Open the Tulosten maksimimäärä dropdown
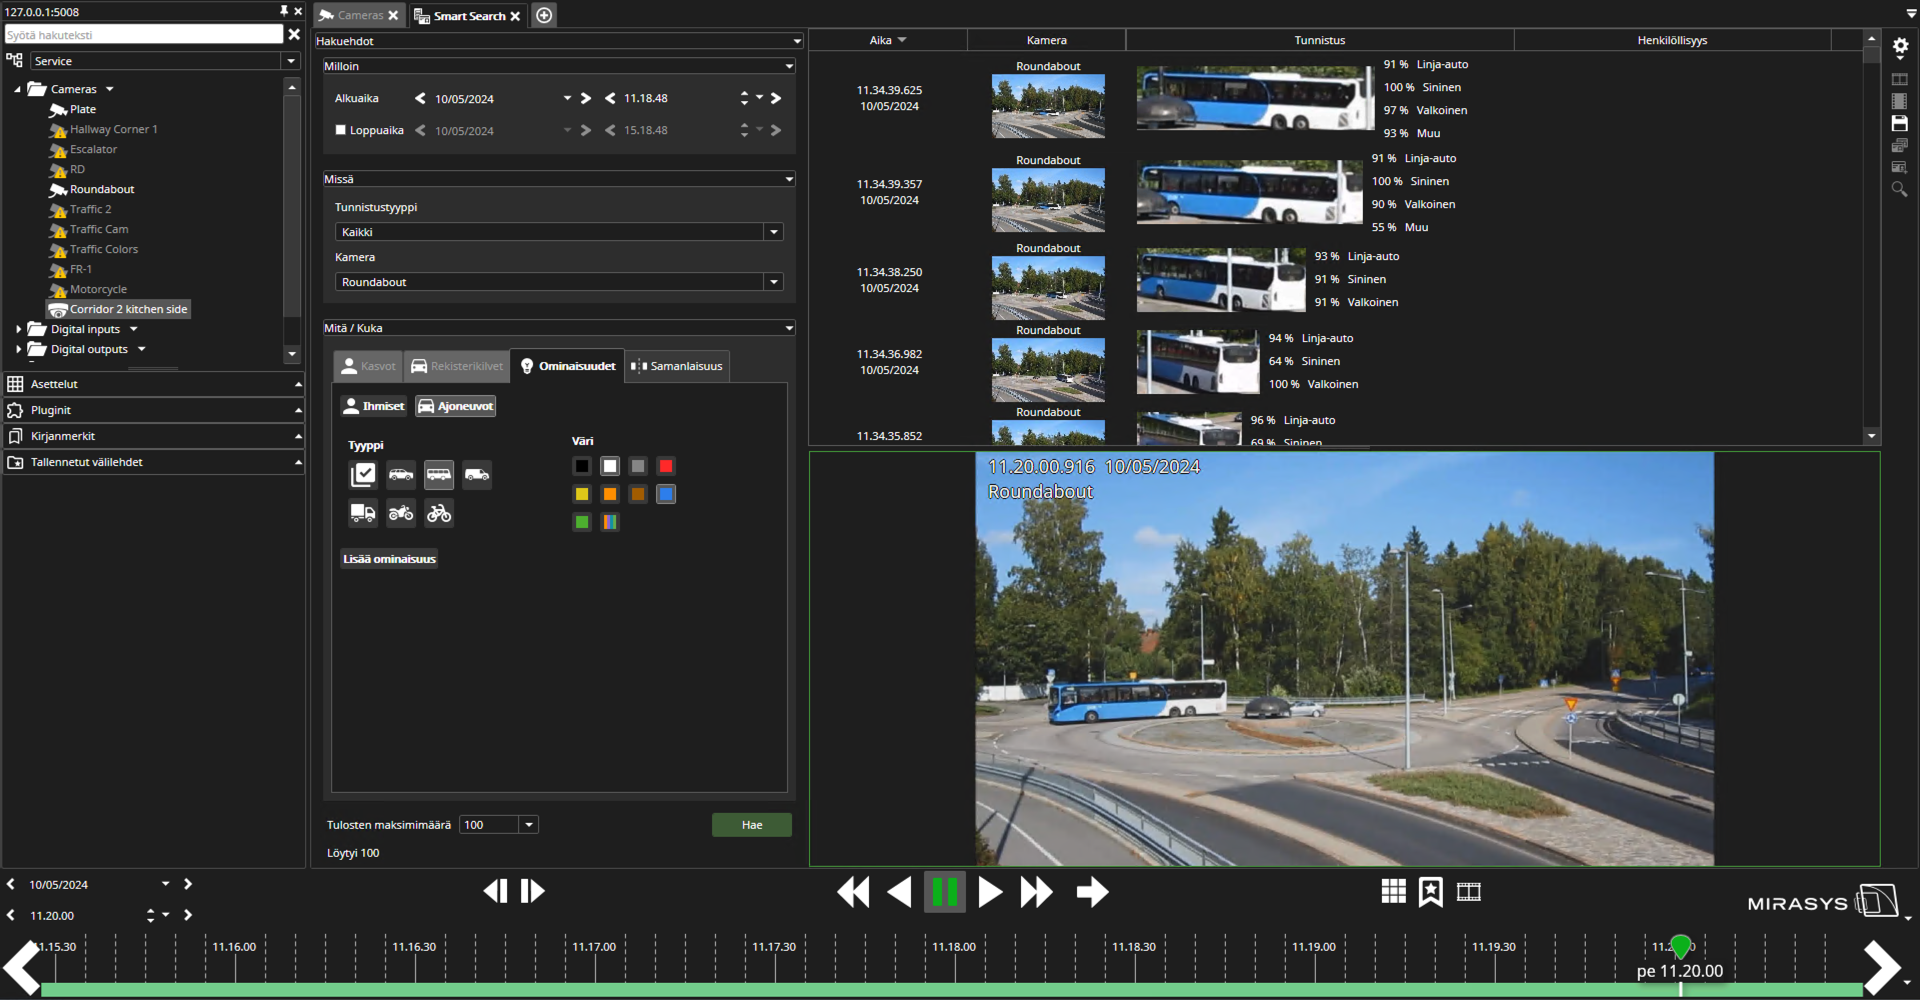The height and width of the screenshot is (1000, 1920). coord(529,825)
